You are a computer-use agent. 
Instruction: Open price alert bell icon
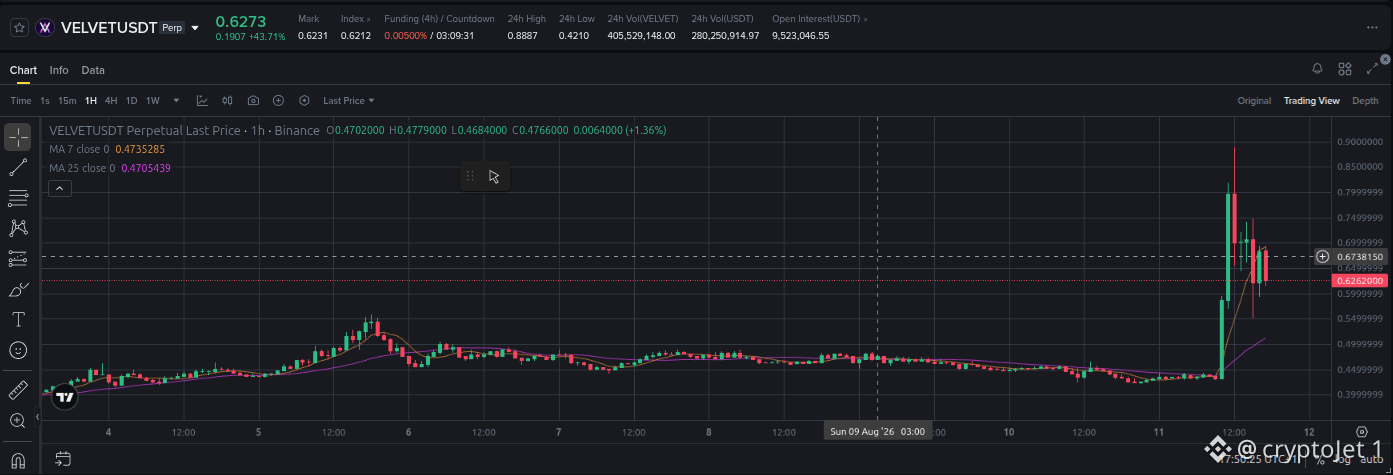[x=1318, y=68]
